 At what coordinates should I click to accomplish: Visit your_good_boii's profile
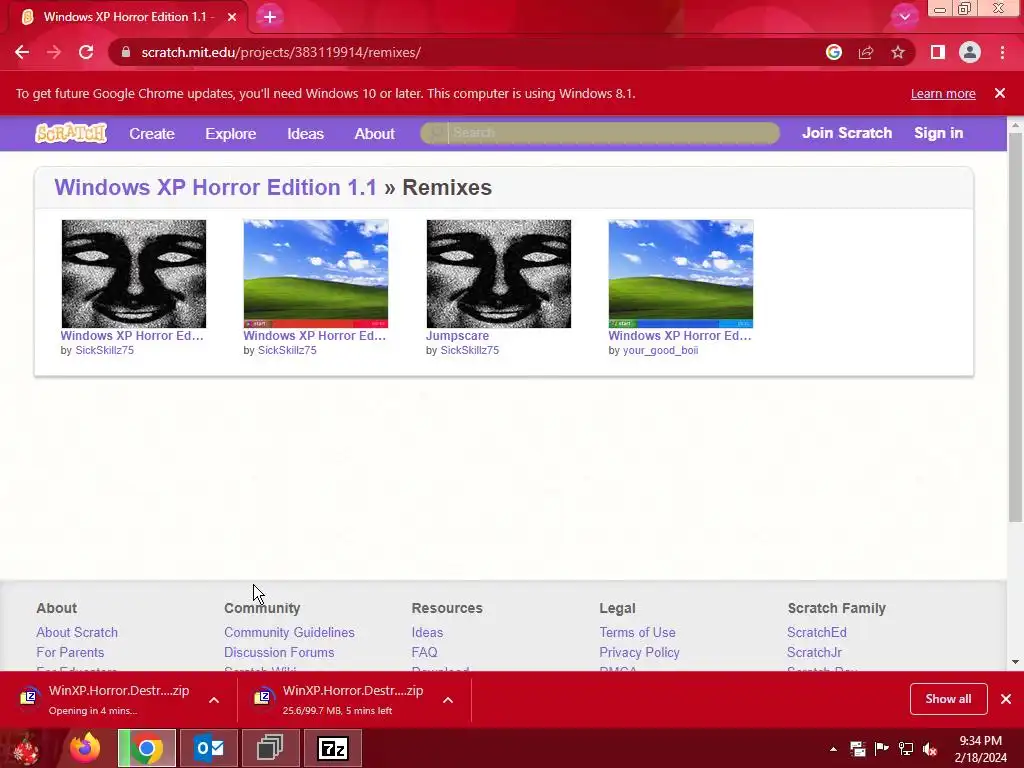(x=660, y=351)
